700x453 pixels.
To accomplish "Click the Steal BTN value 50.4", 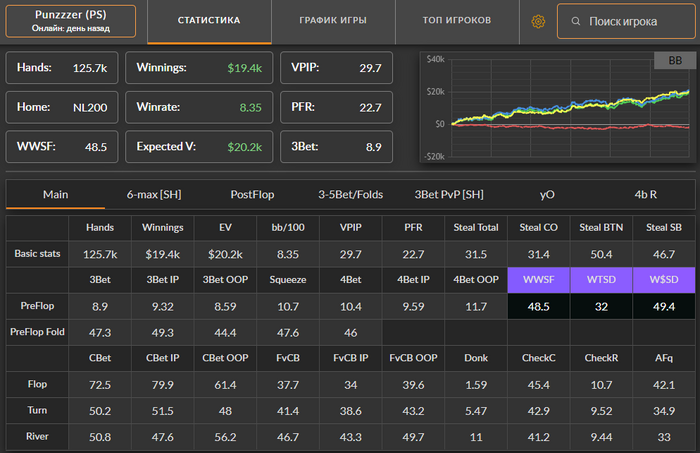I will coord(601,254).
